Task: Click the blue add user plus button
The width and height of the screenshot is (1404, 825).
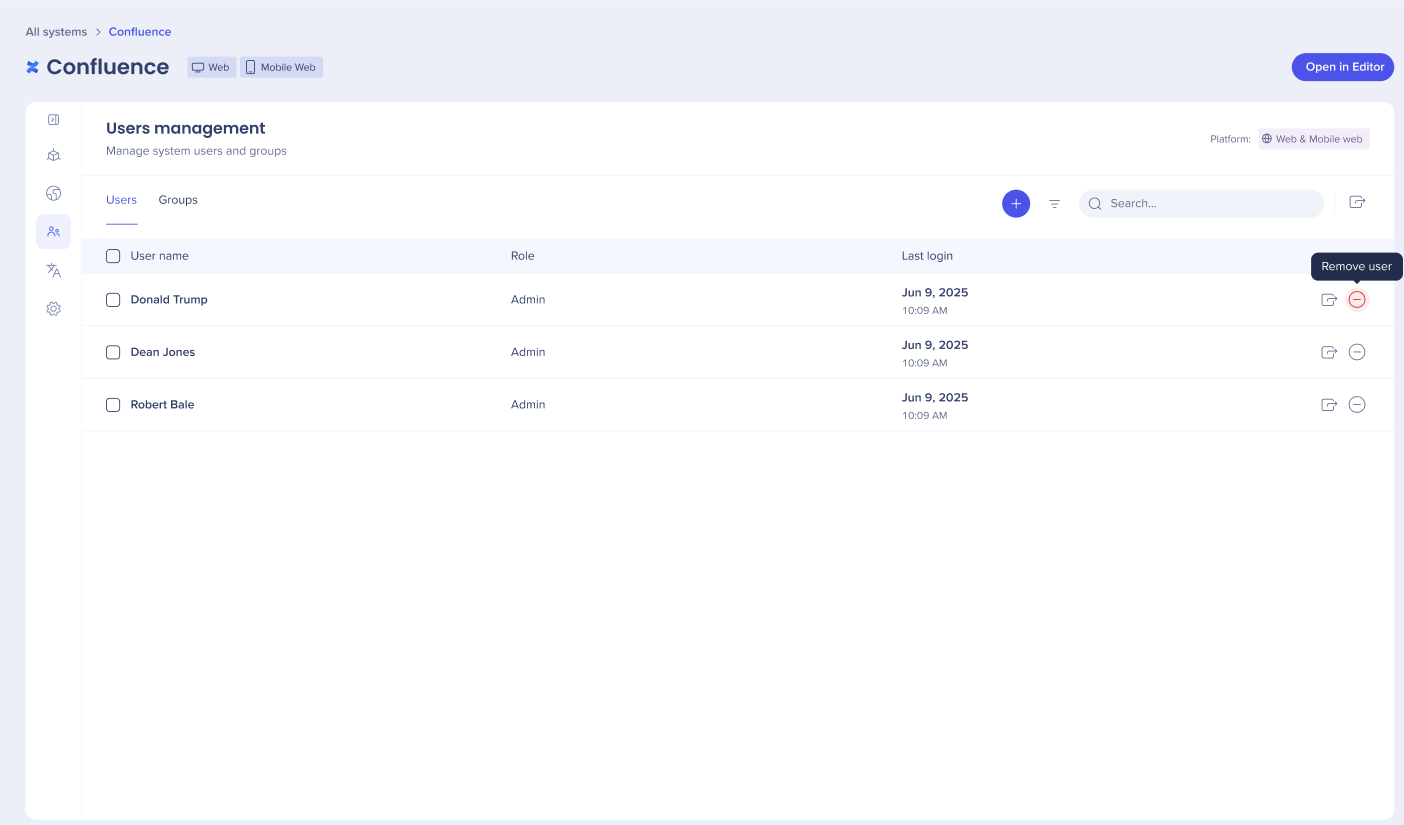Action: click(1016, 204)
